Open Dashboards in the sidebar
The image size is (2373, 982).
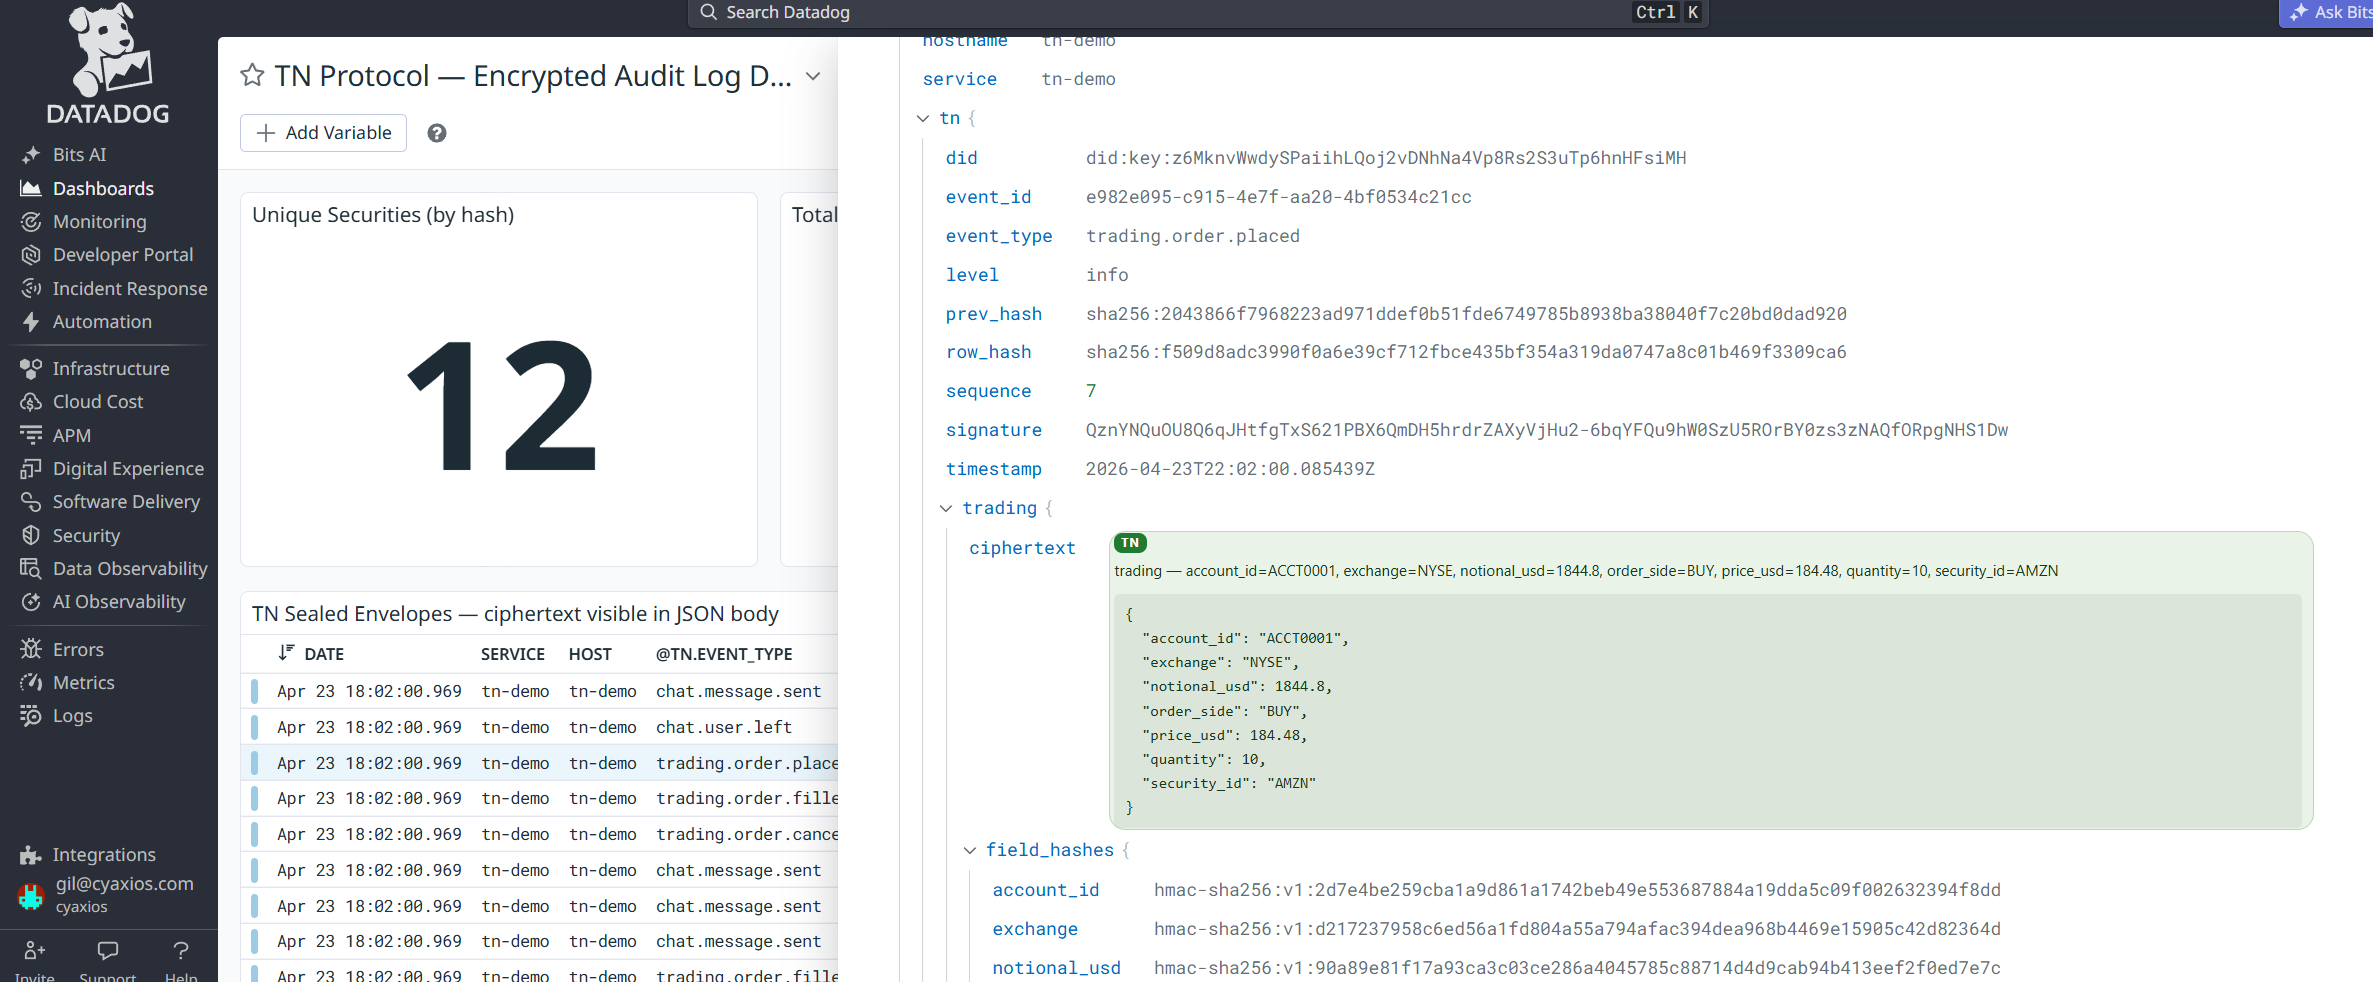103,188
